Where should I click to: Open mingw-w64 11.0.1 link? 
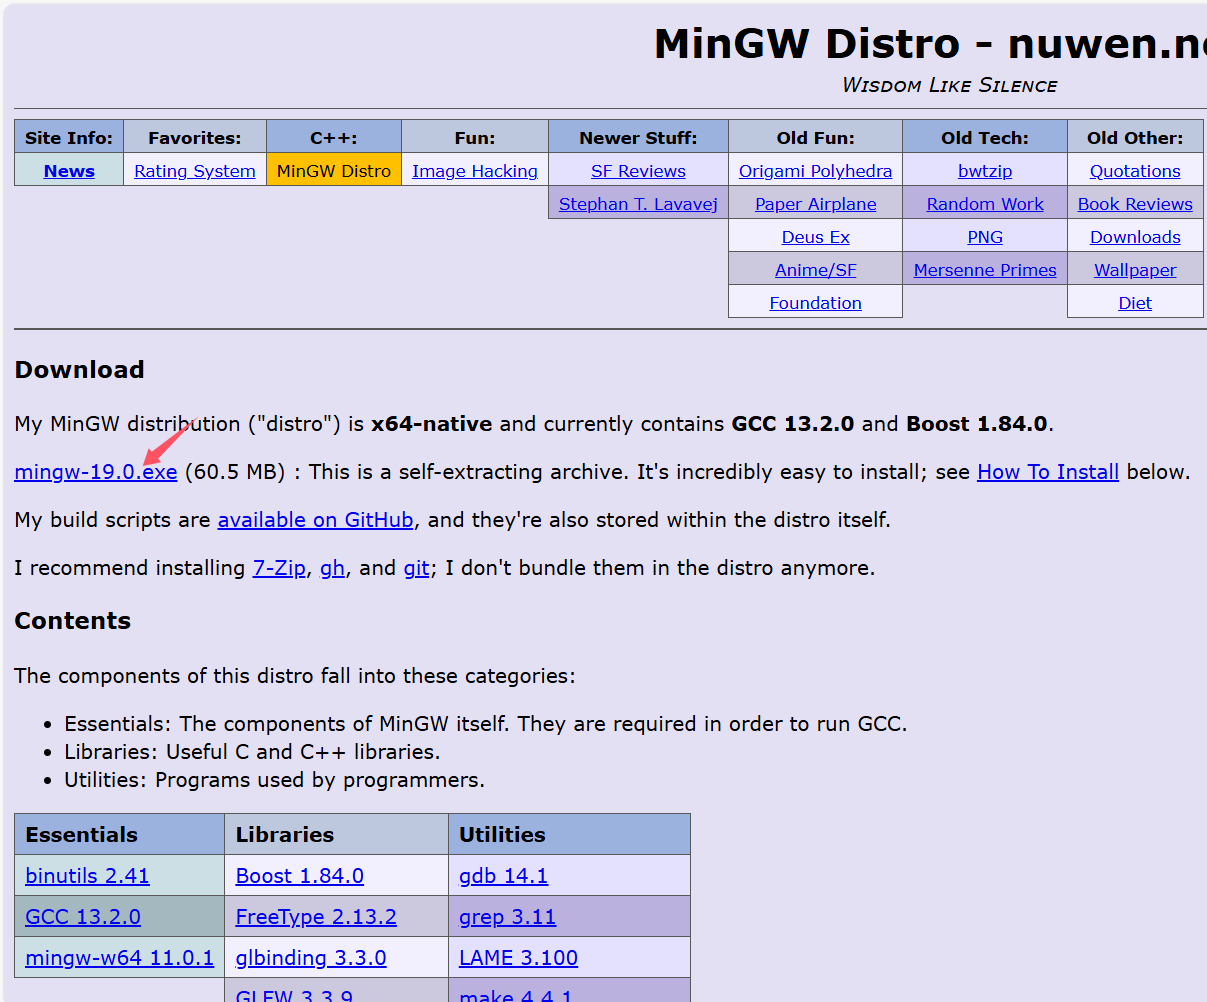click(120, 958)
